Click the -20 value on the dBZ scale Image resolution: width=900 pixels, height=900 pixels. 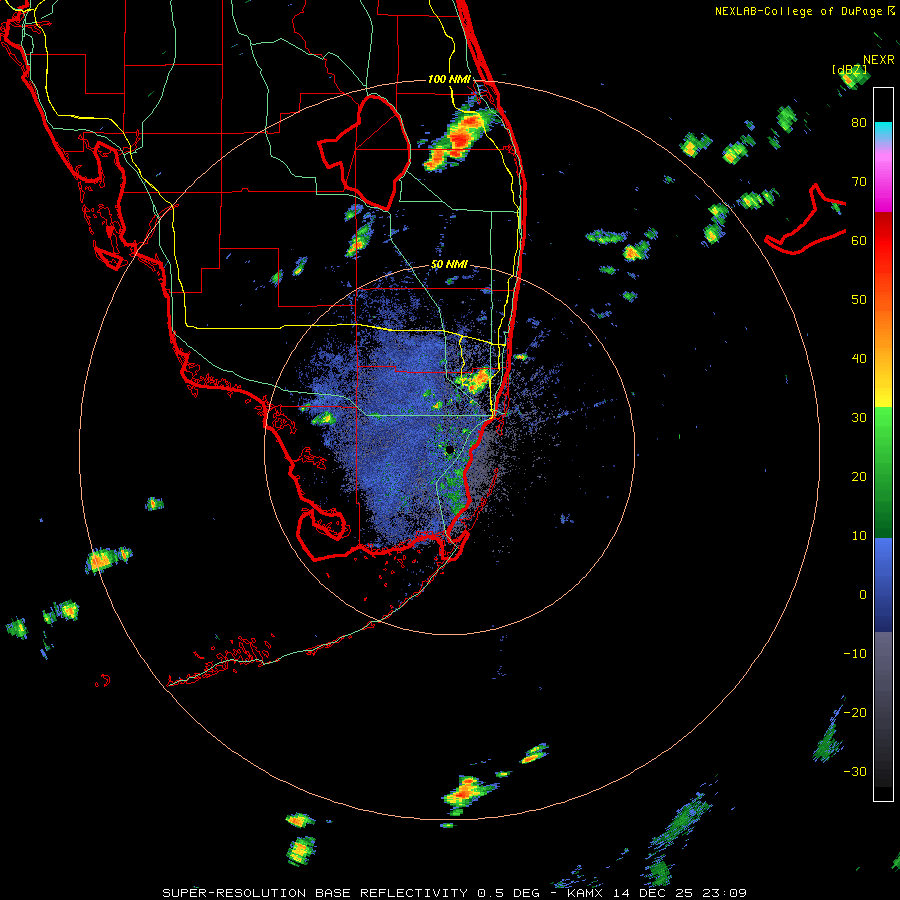[x=855, y=713]
